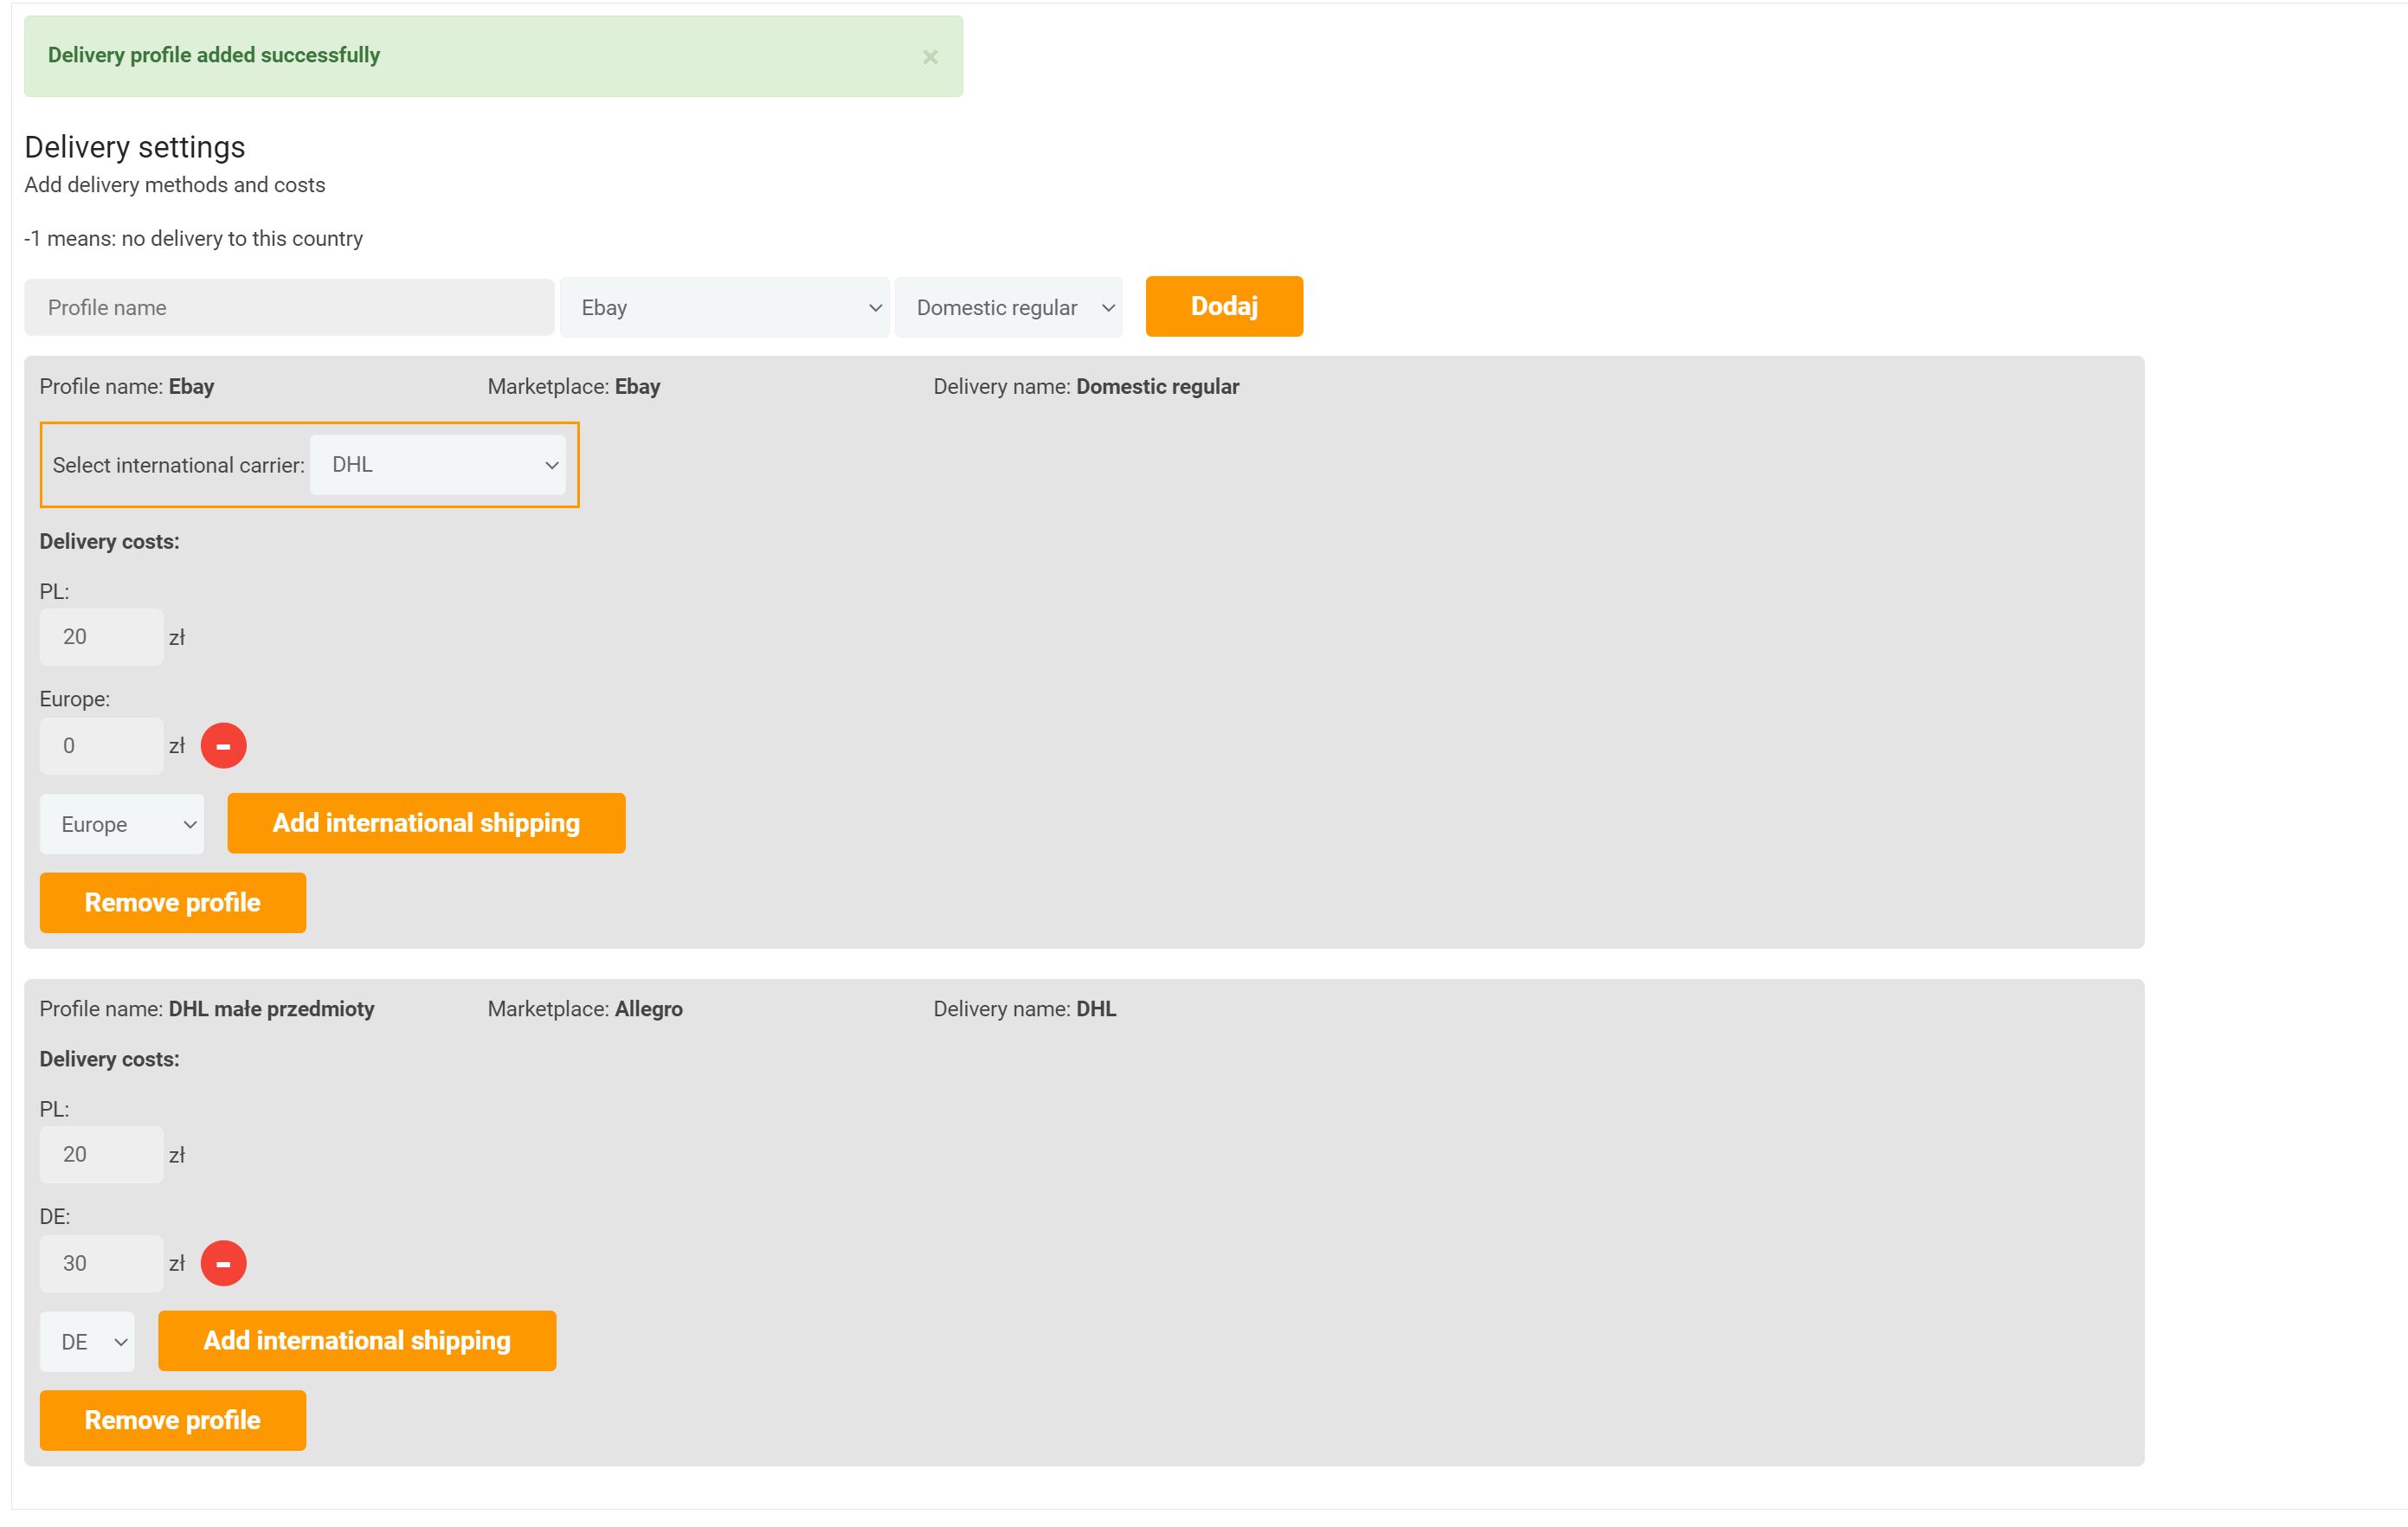Screen dimensions: 2408x1527
Task: Click the PL cost field in Ebay profile
Action: pos(101,637)
